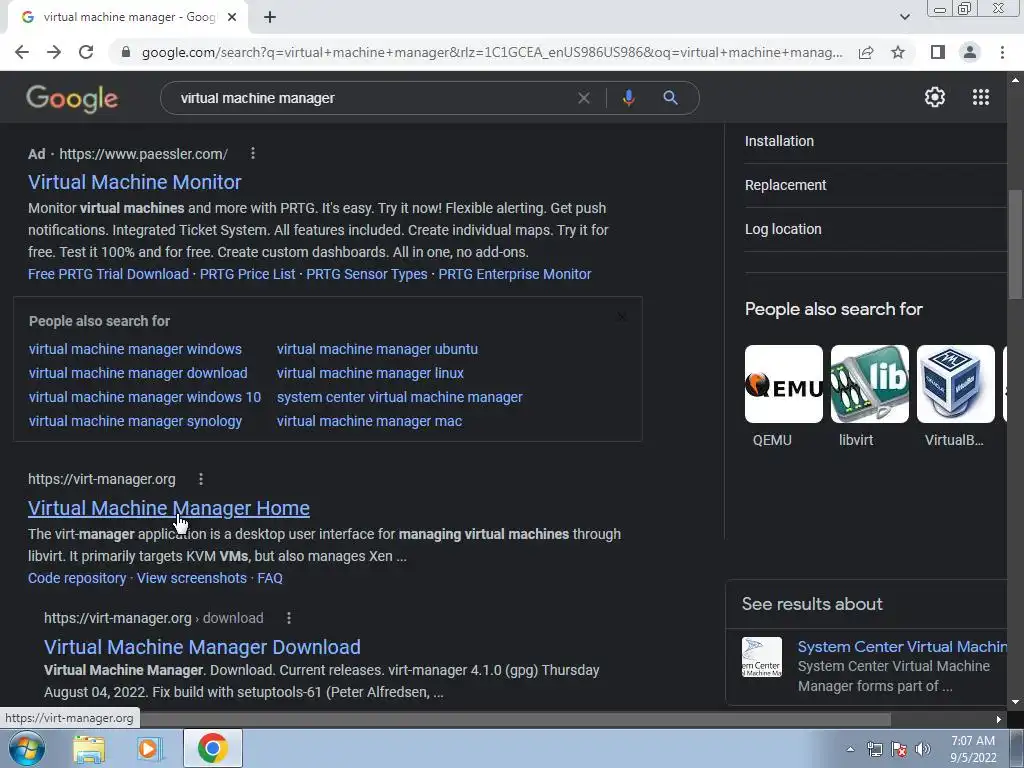Click the browser address bar URL
The width and height of the screenshot is (1024, 768).
click(492, 52)
